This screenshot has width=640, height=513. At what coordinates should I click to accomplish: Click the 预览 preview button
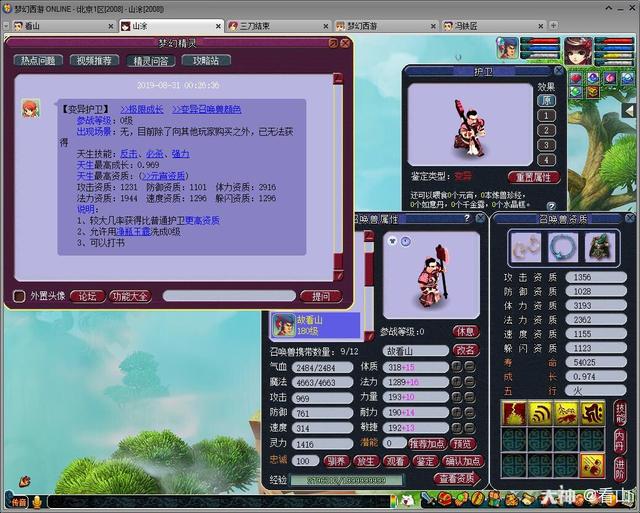coord(462,443)
